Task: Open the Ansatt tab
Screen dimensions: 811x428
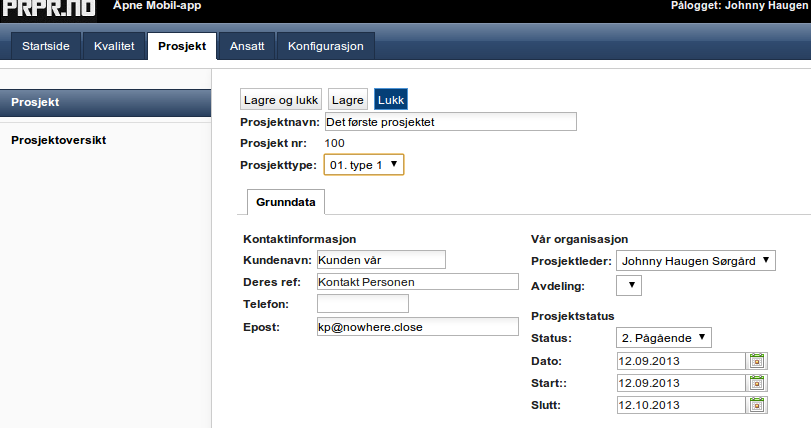Action: click(x=247, y=46)
